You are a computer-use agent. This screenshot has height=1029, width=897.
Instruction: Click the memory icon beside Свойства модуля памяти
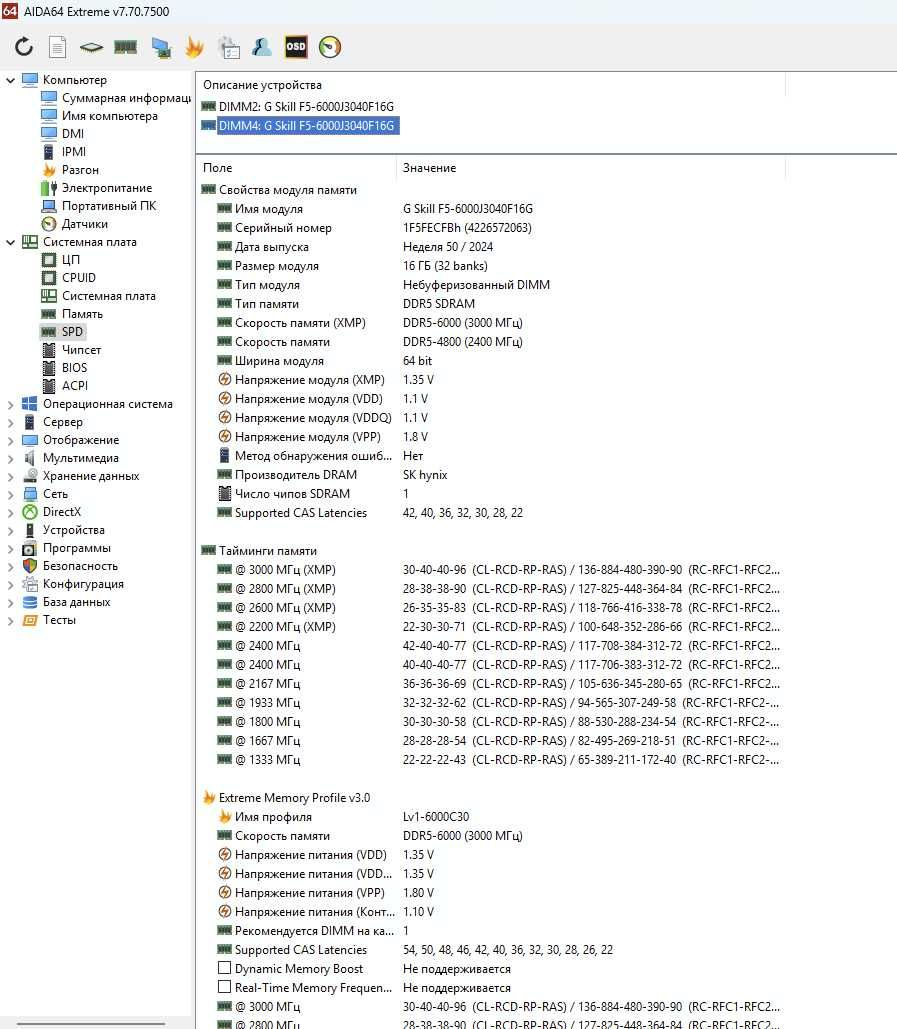pyautogui.click(x=209, y=190)
